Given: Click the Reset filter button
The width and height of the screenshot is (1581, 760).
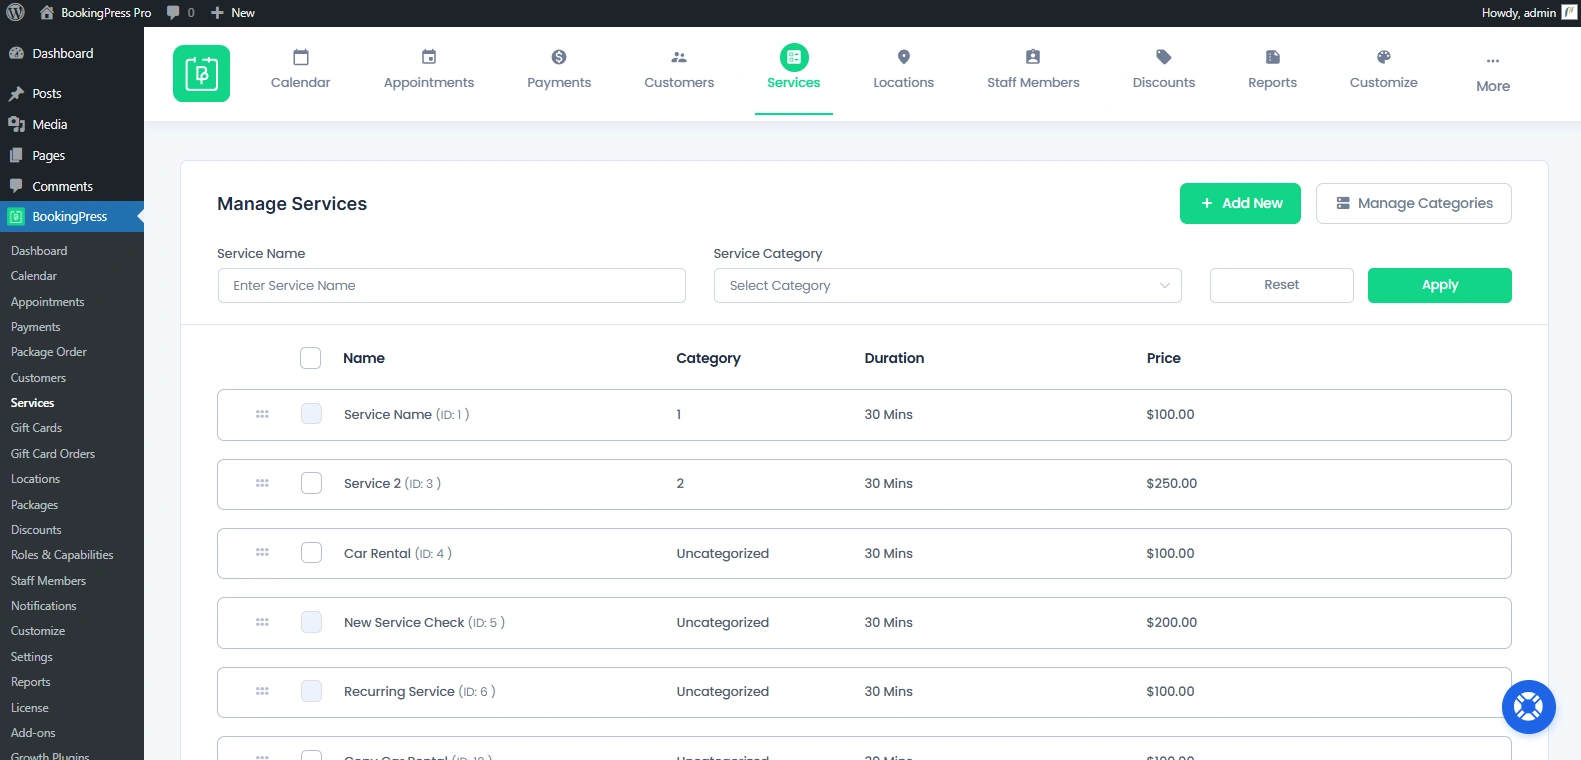Looking at the screenshot, I should point(1282,285).
